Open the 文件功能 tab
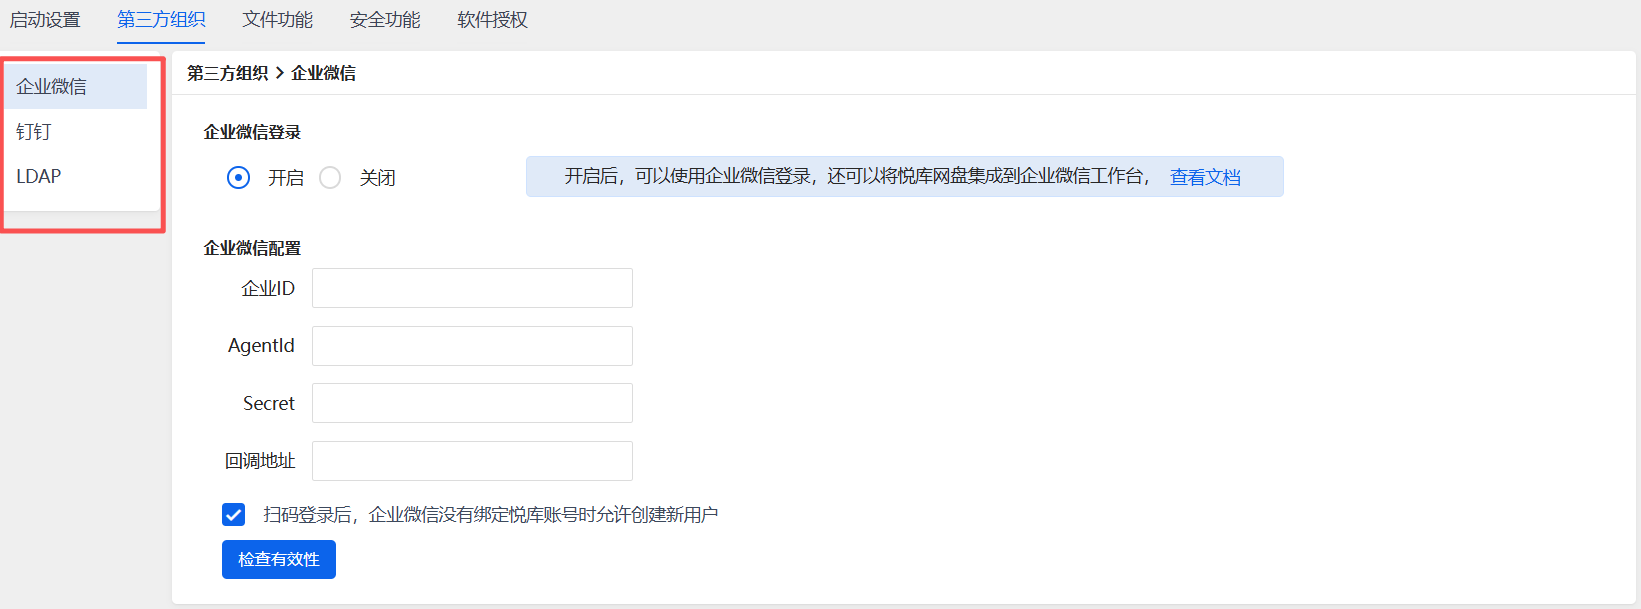1641x609 pixels. point(278,20)
